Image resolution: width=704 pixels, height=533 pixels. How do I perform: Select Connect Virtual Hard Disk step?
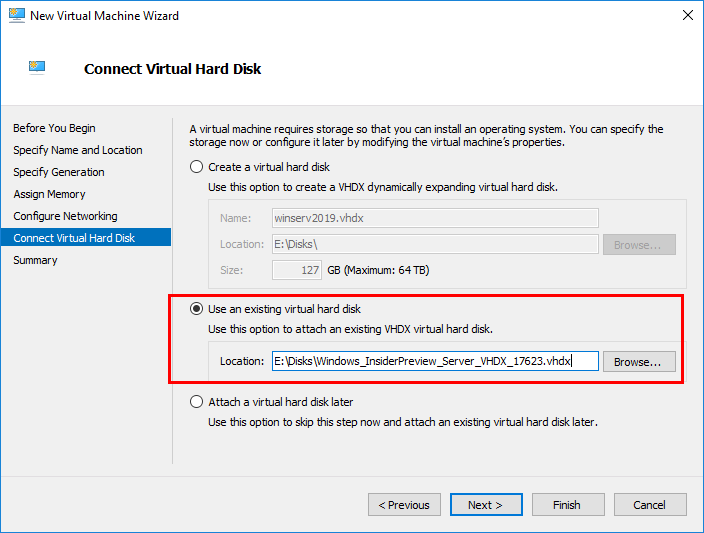(x=74, y=238)
